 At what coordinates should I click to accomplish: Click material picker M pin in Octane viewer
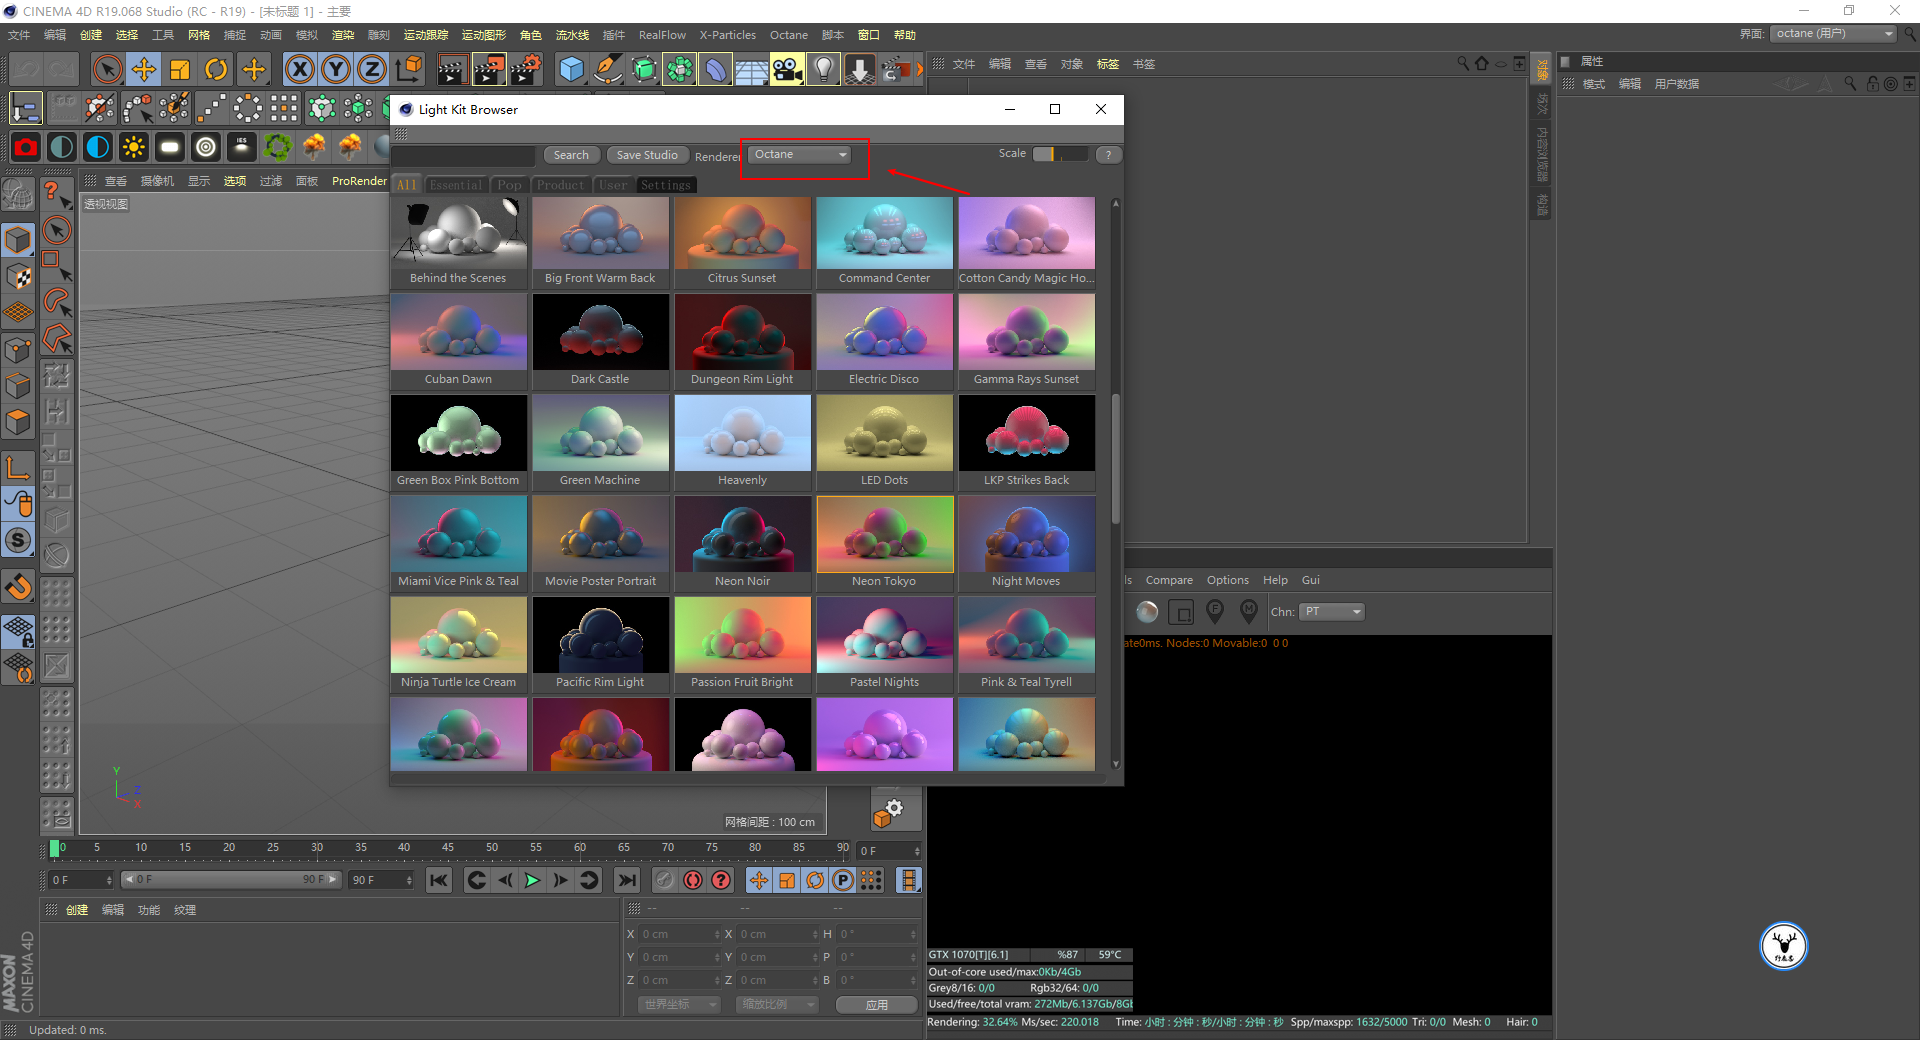pos(1249,611)
